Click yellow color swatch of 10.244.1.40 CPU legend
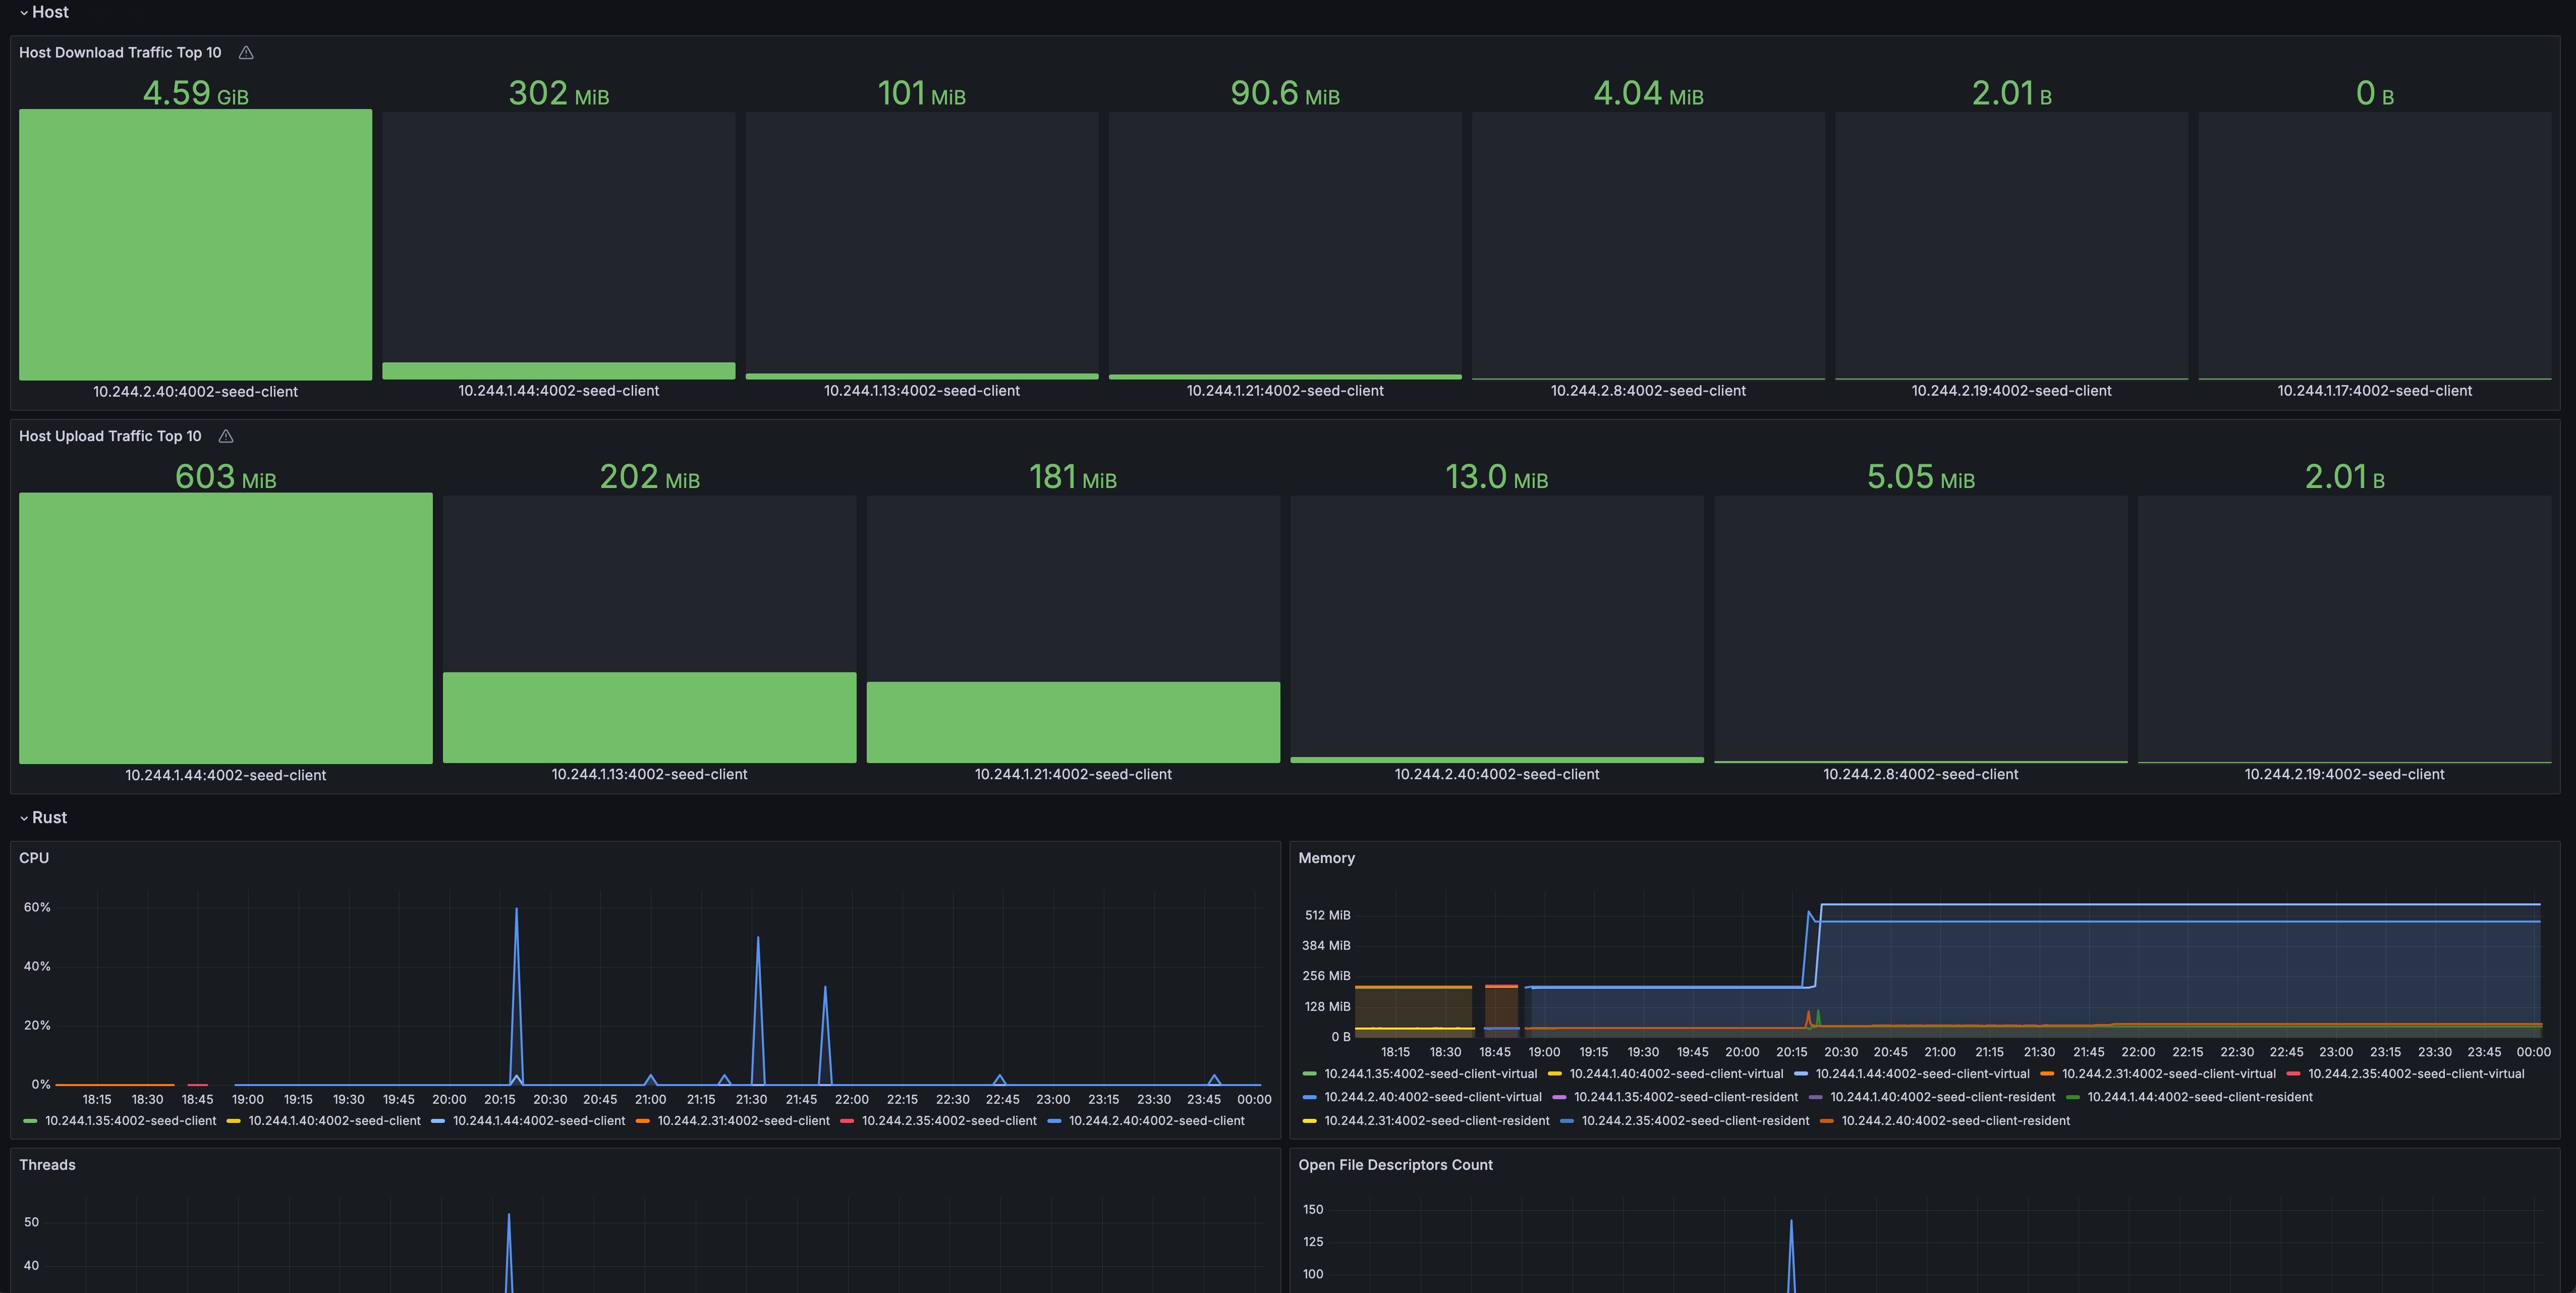 click(234, 1121)
